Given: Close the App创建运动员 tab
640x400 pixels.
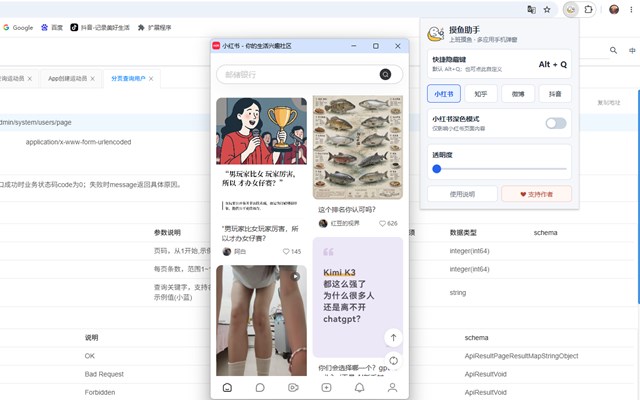Looking at the screenshot, I should [x=93, y=79].
